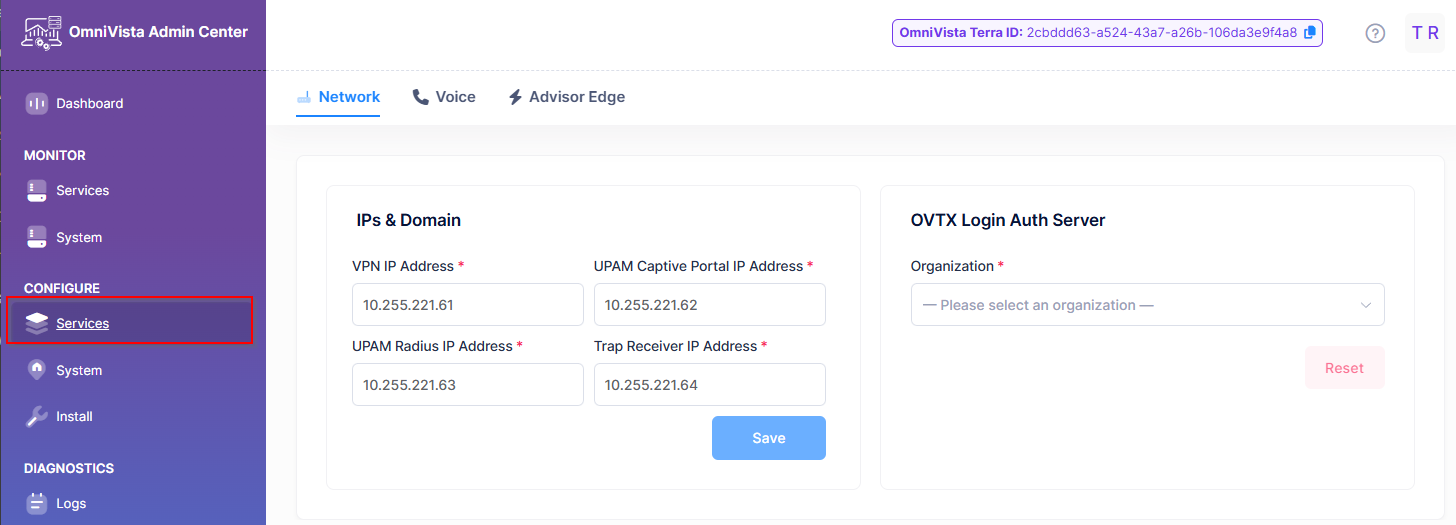Open Services under CONFIGURE
Image resolution: width=1456 pixels, height=525 pixels.
[x=130, y=323]
